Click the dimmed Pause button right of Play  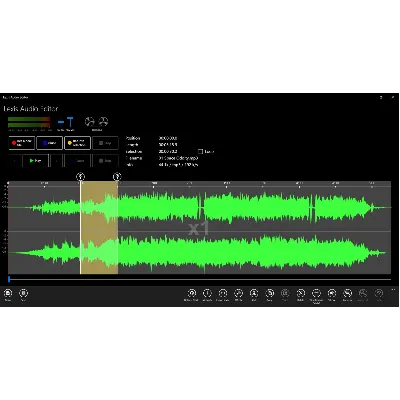coord(77,161)
